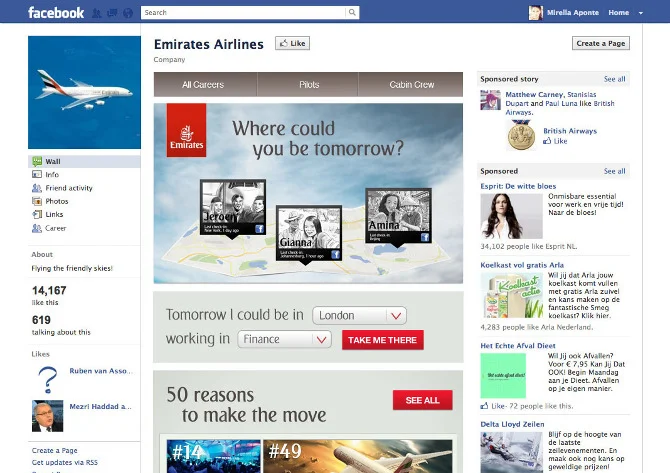Select Wall in the left sidebar
The image size is (670, 473).
(84, 161)
